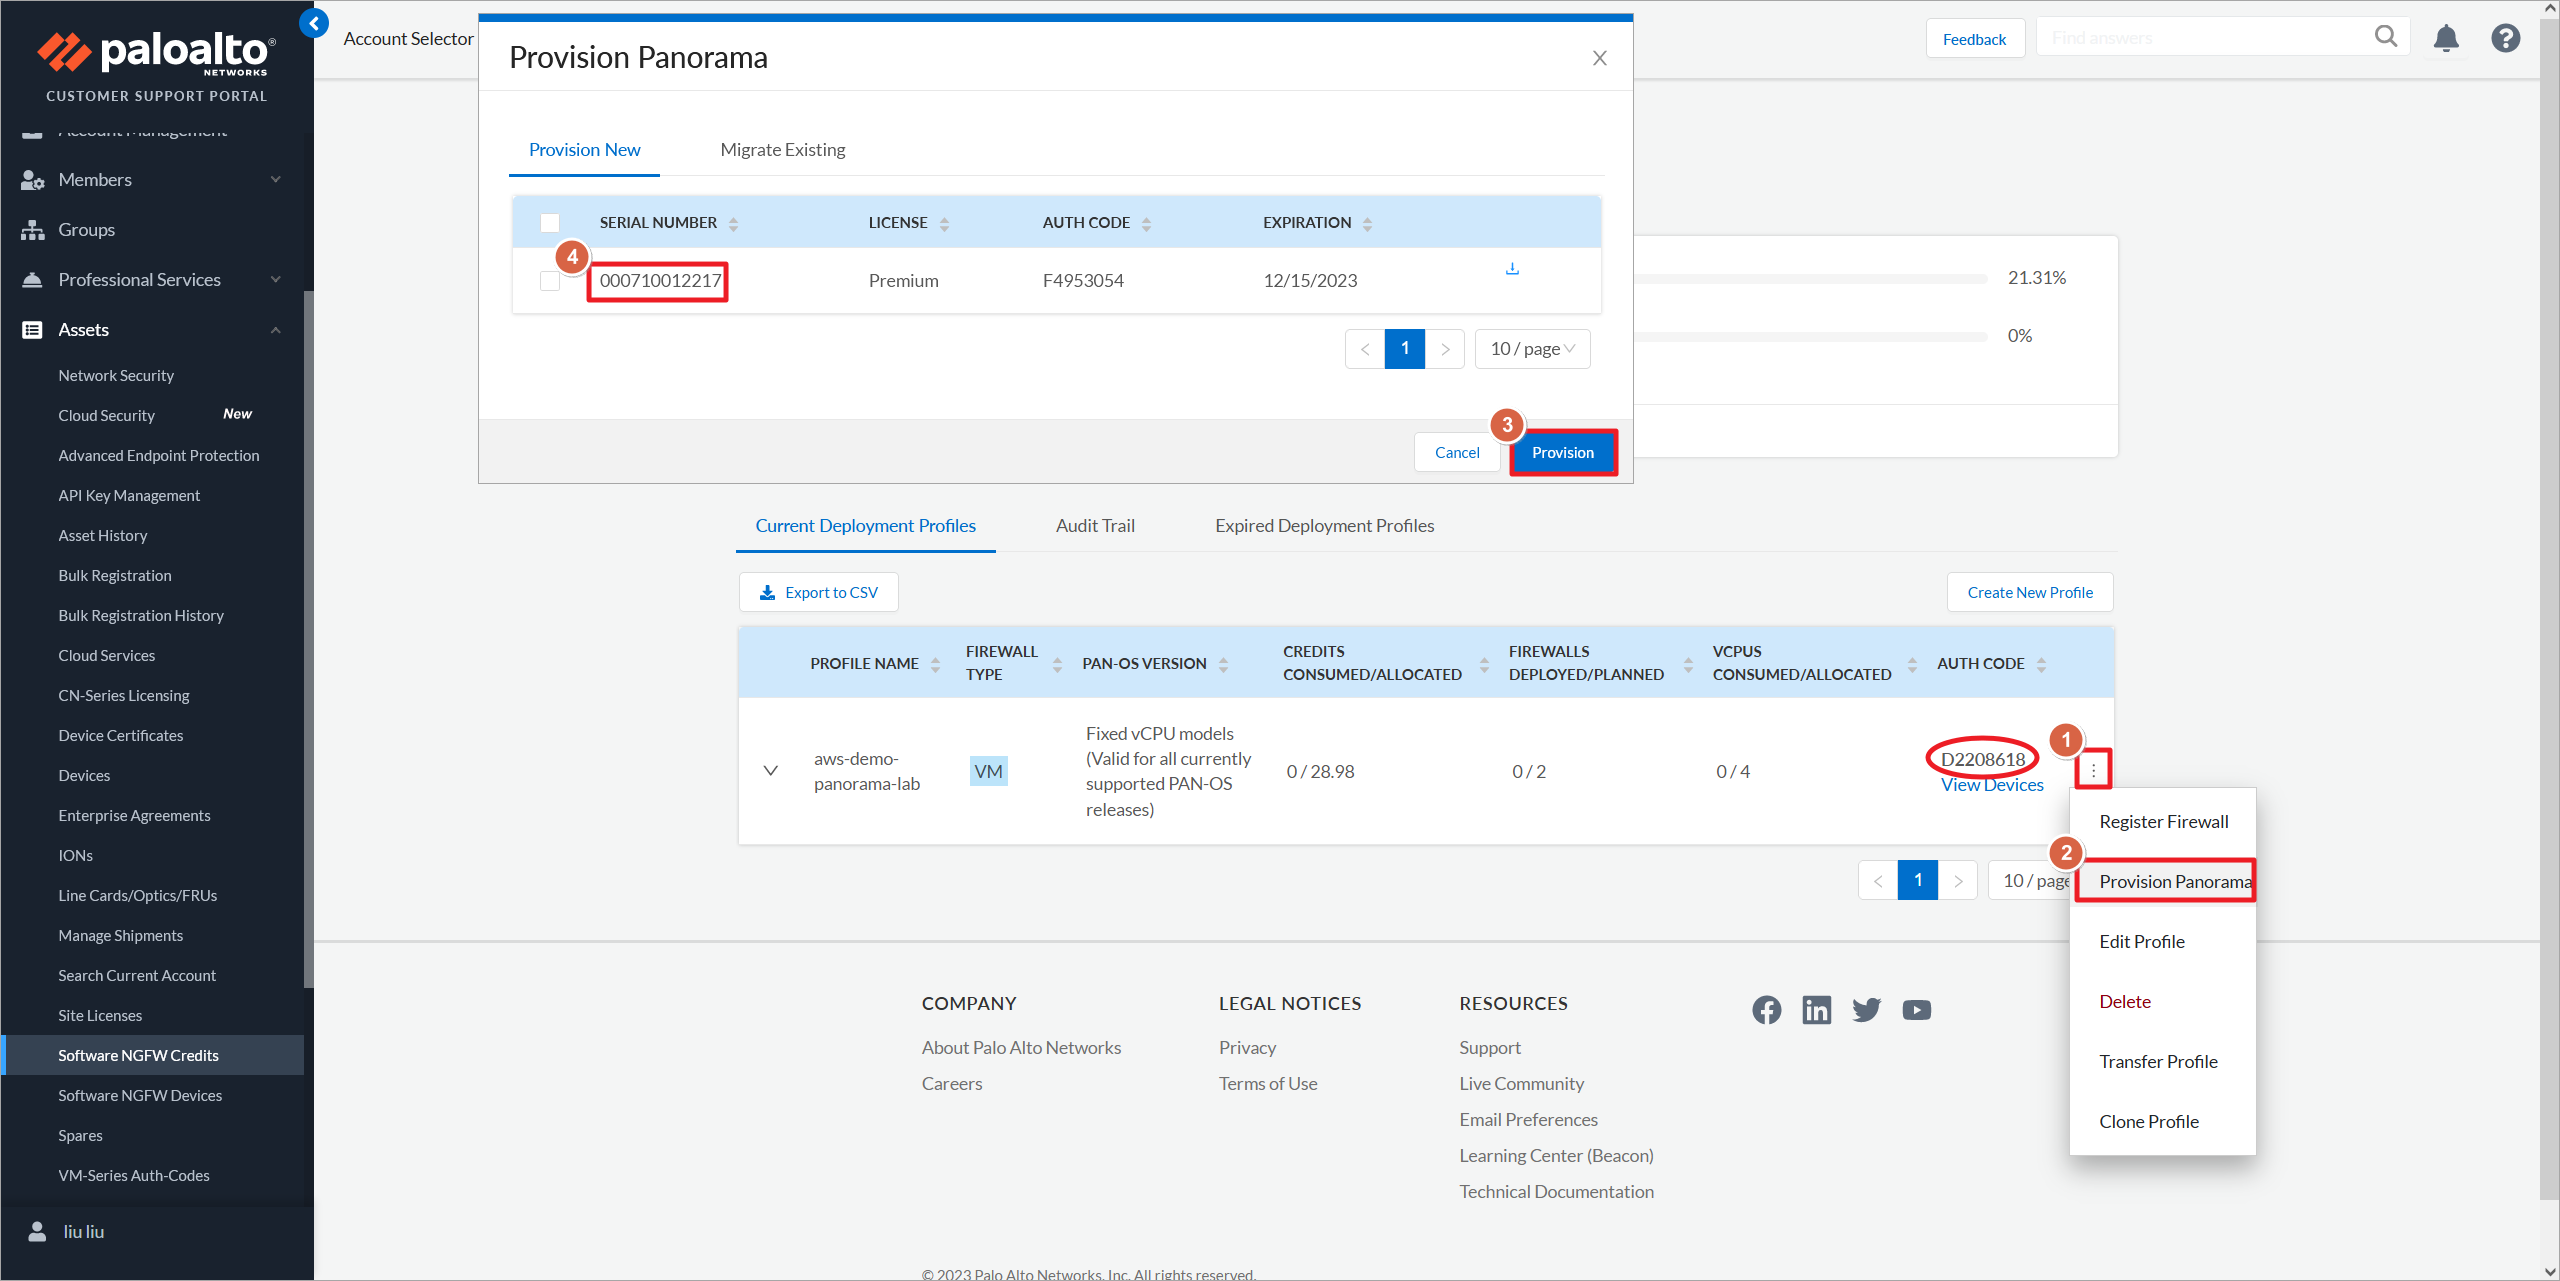Open Expired Deployment Profiles tab
The image size is (2560, 1281).
pyautogui.click(x=1324, y=526)
